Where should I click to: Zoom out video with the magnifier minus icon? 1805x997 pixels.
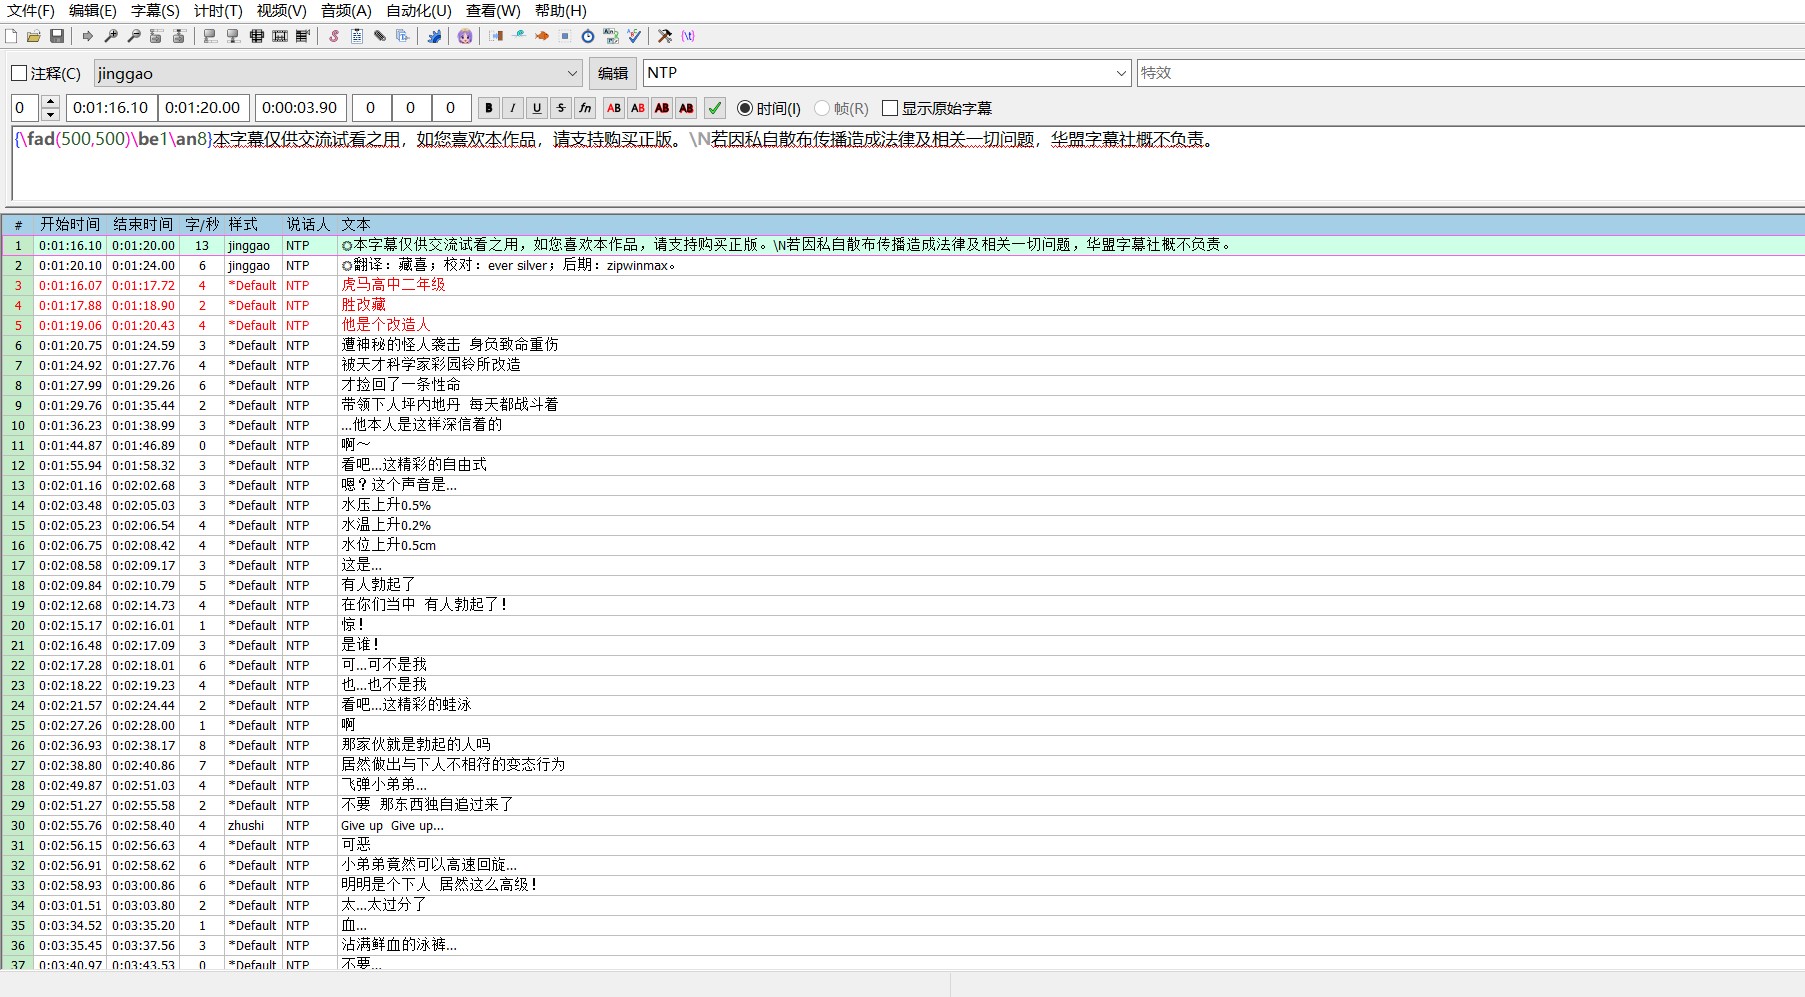(x=134, y=36)
